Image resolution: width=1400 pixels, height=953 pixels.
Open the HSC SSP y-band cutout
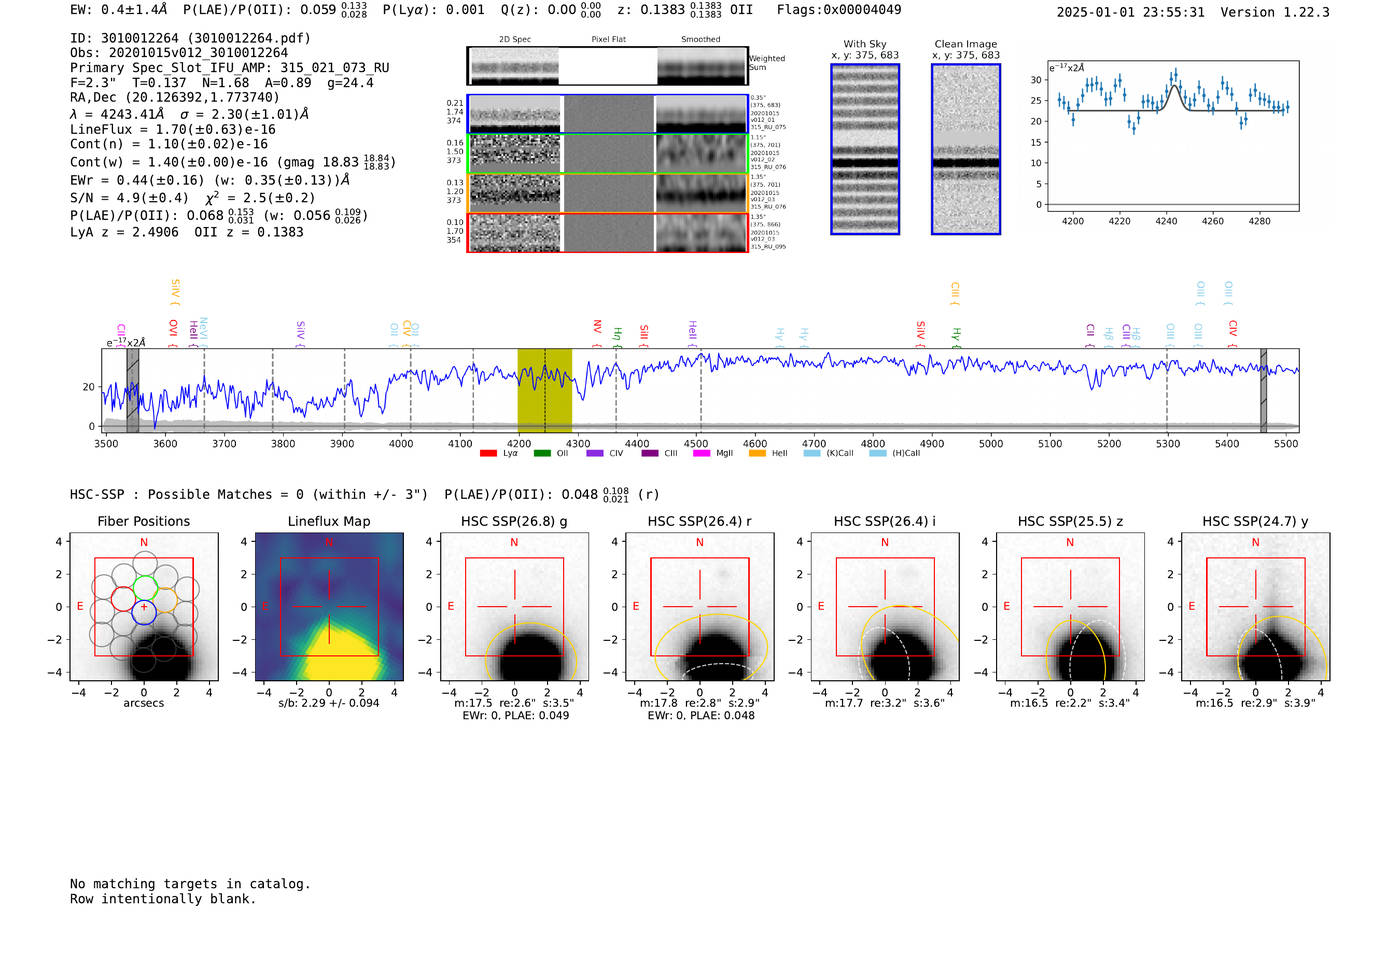1255,607
